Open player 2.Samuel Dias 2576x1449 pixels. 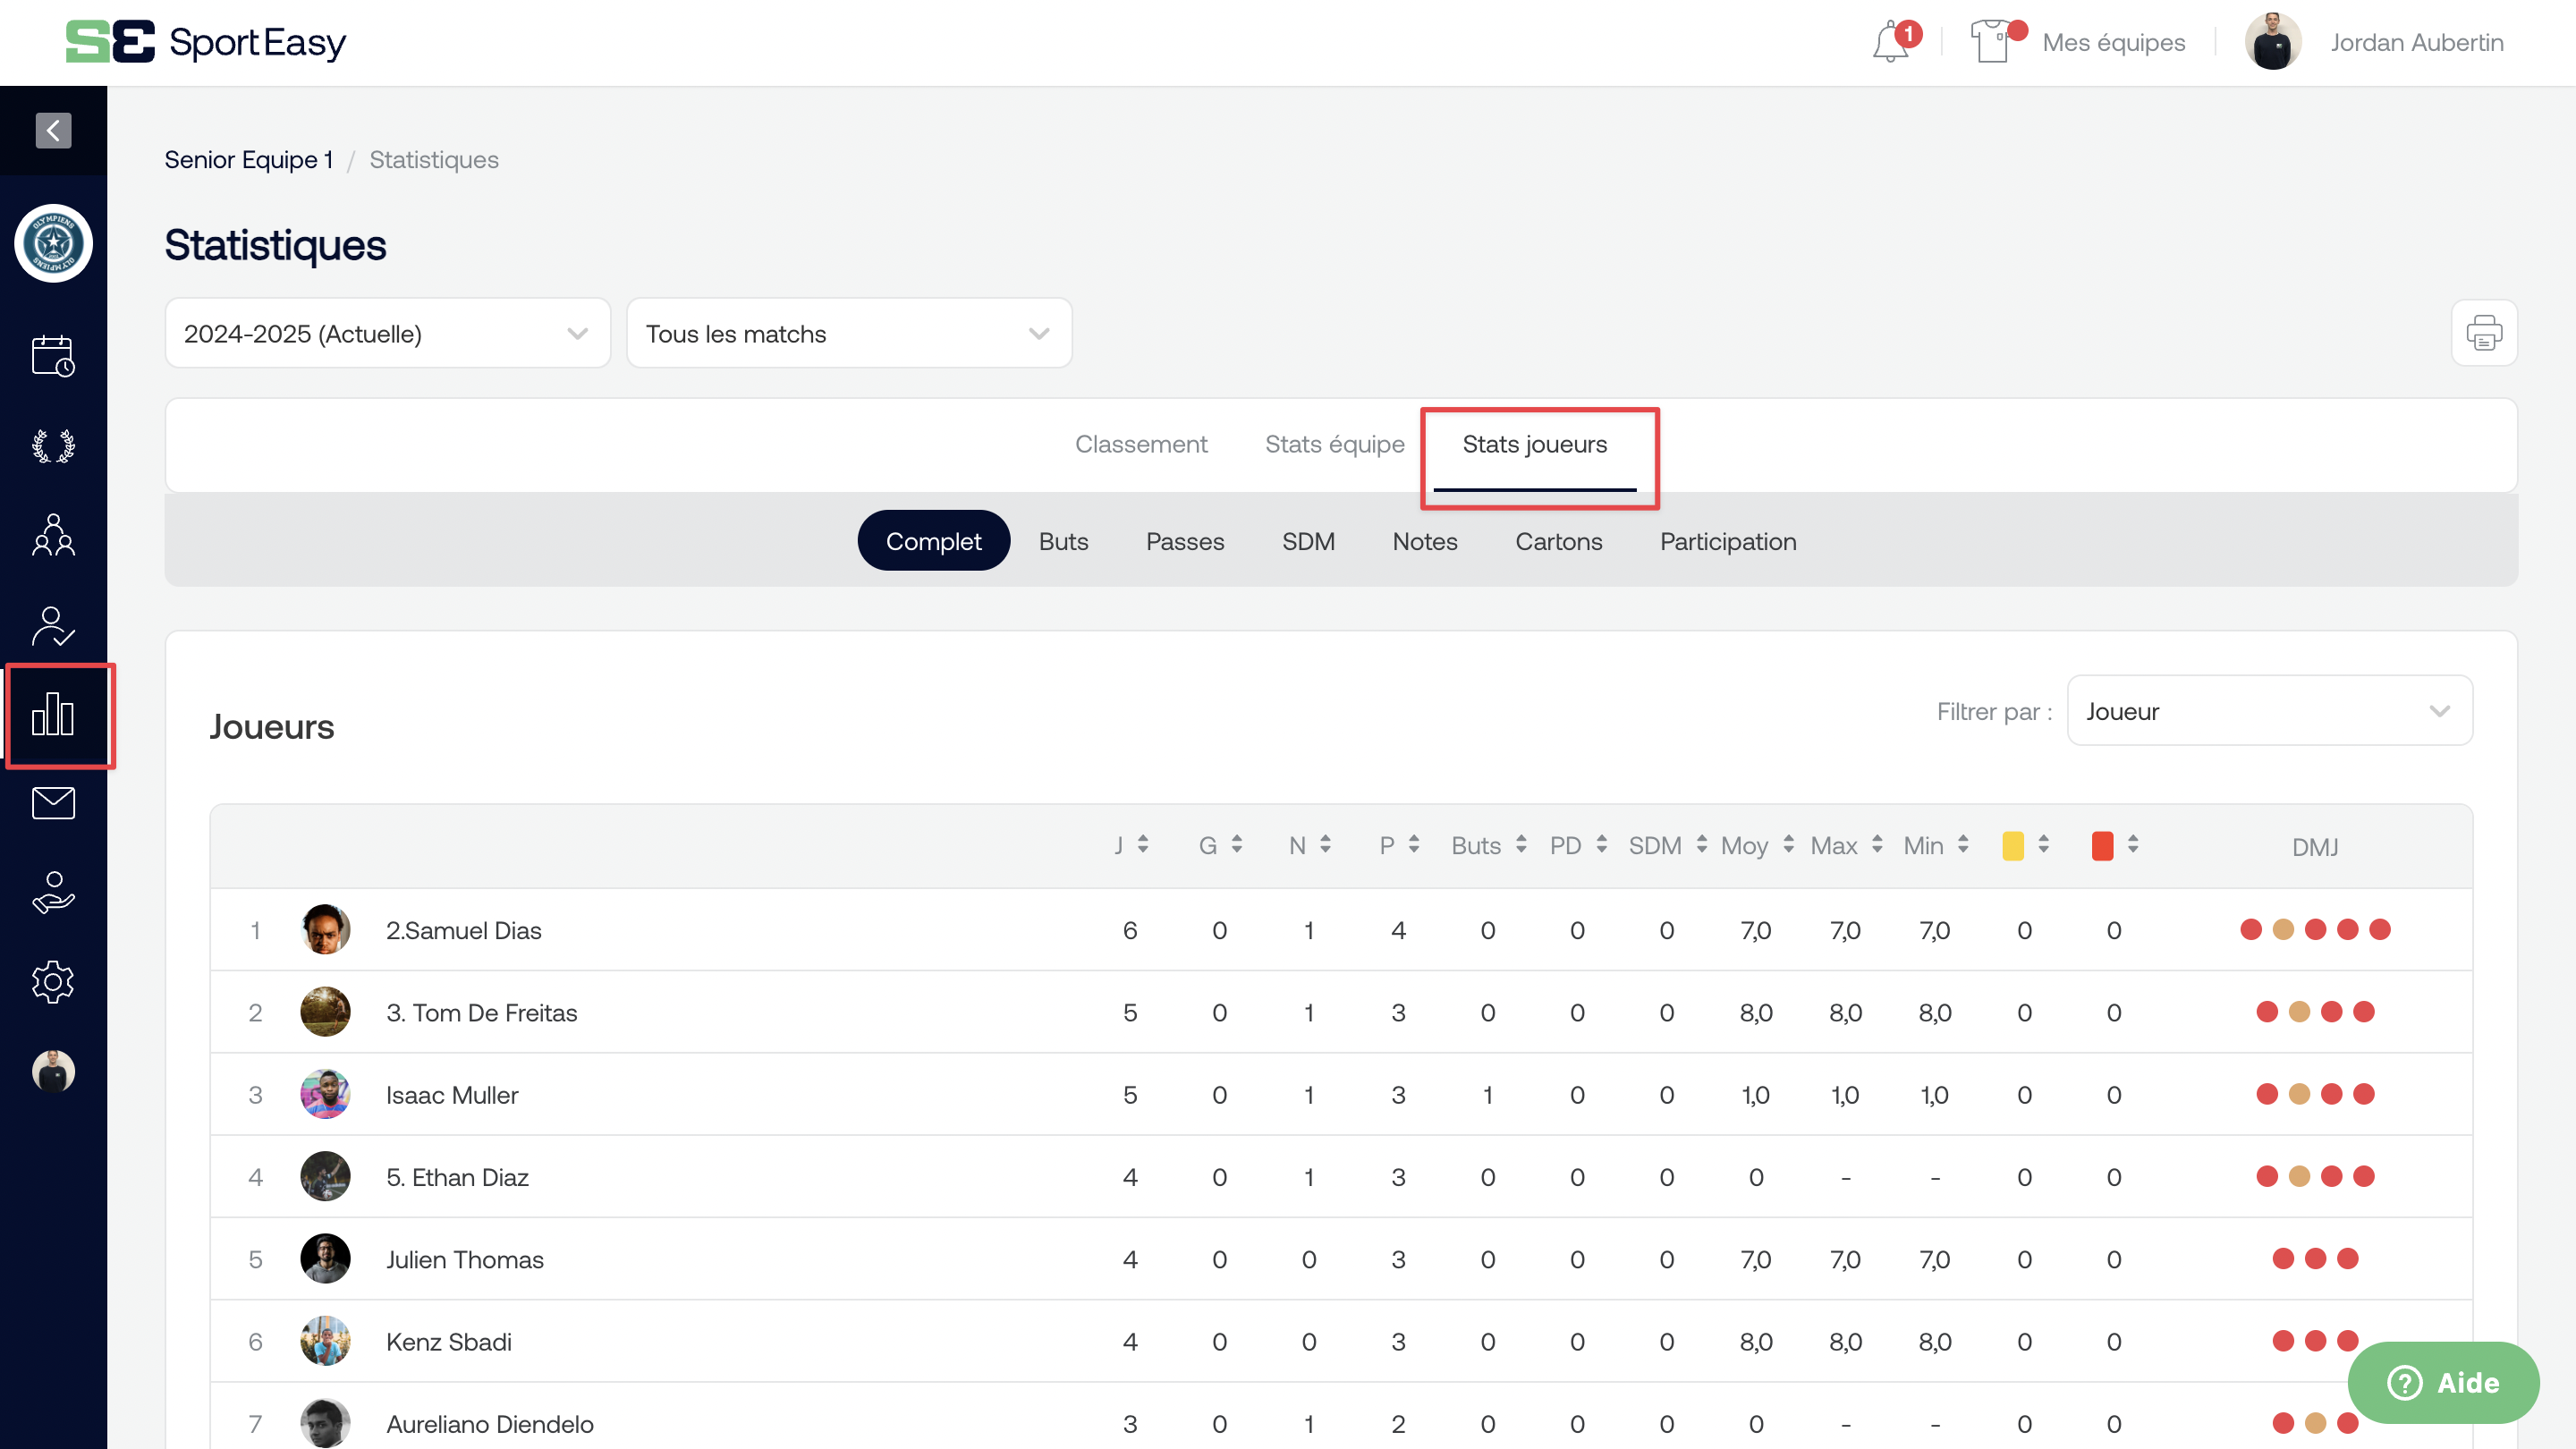464,931
